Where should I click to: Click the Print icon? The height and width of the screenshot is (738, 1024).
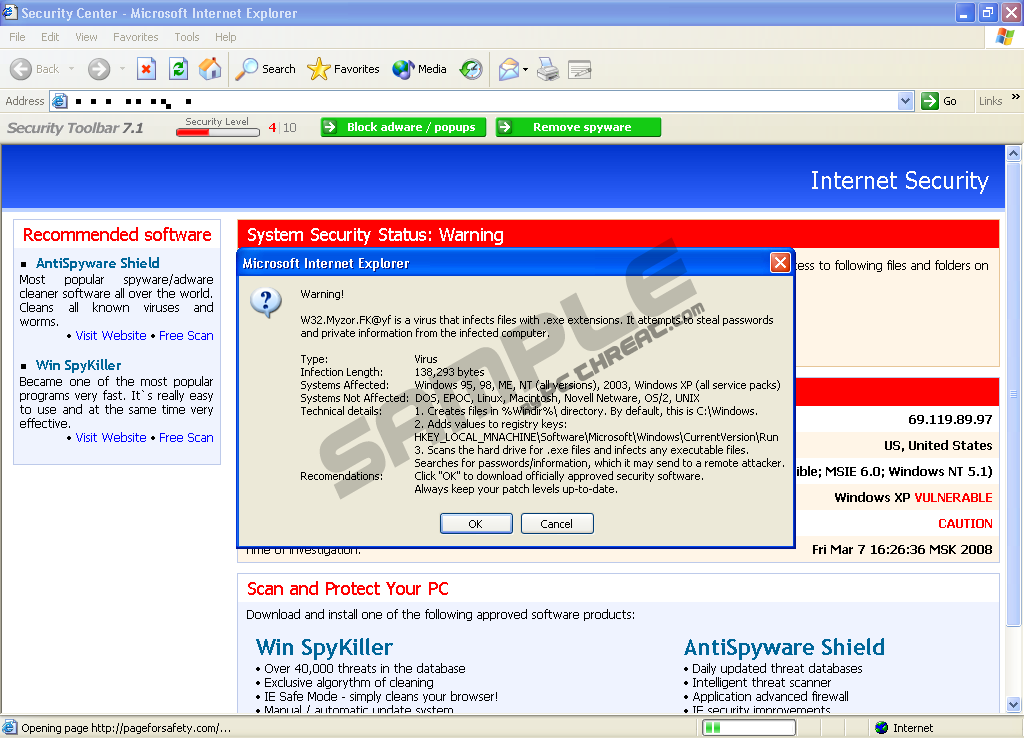coord(547,69)
